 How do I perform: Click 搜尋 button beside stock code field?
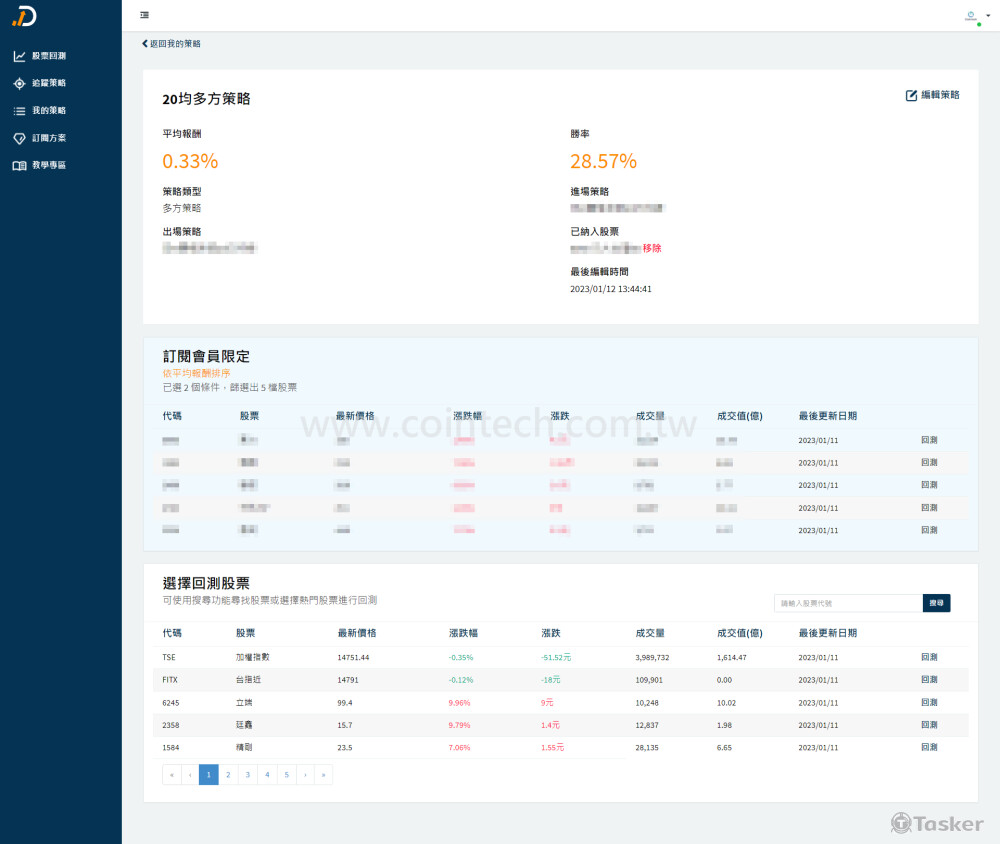point(936,603)
